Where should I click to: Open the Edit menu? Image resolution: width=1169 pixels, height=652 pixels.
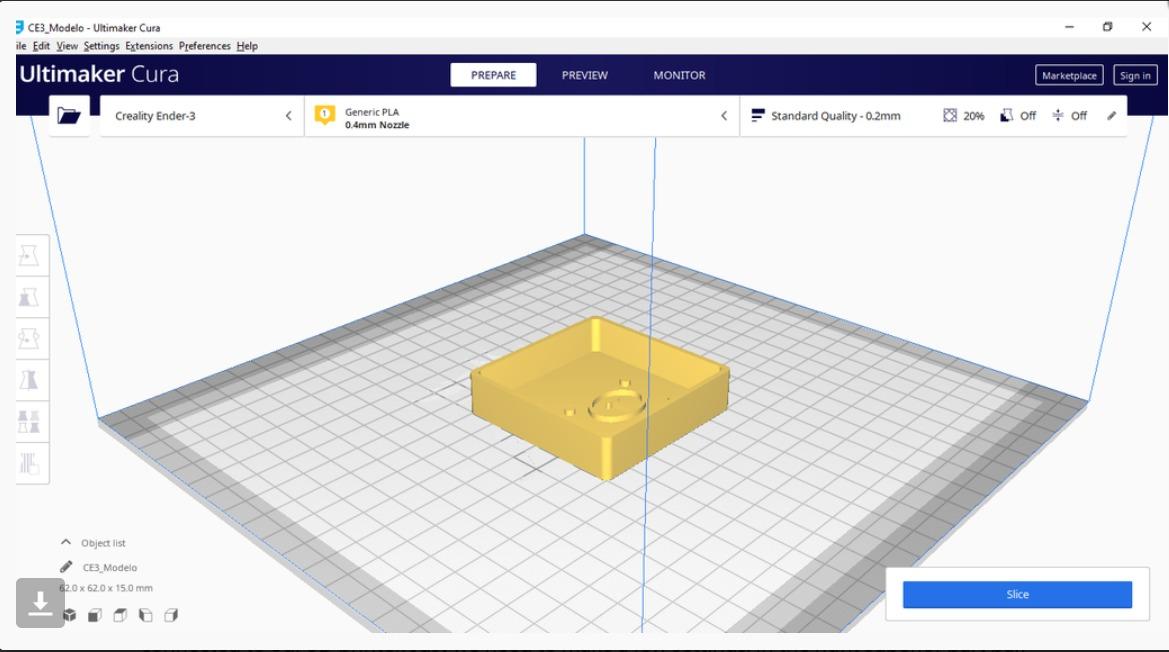click(41, 46)
